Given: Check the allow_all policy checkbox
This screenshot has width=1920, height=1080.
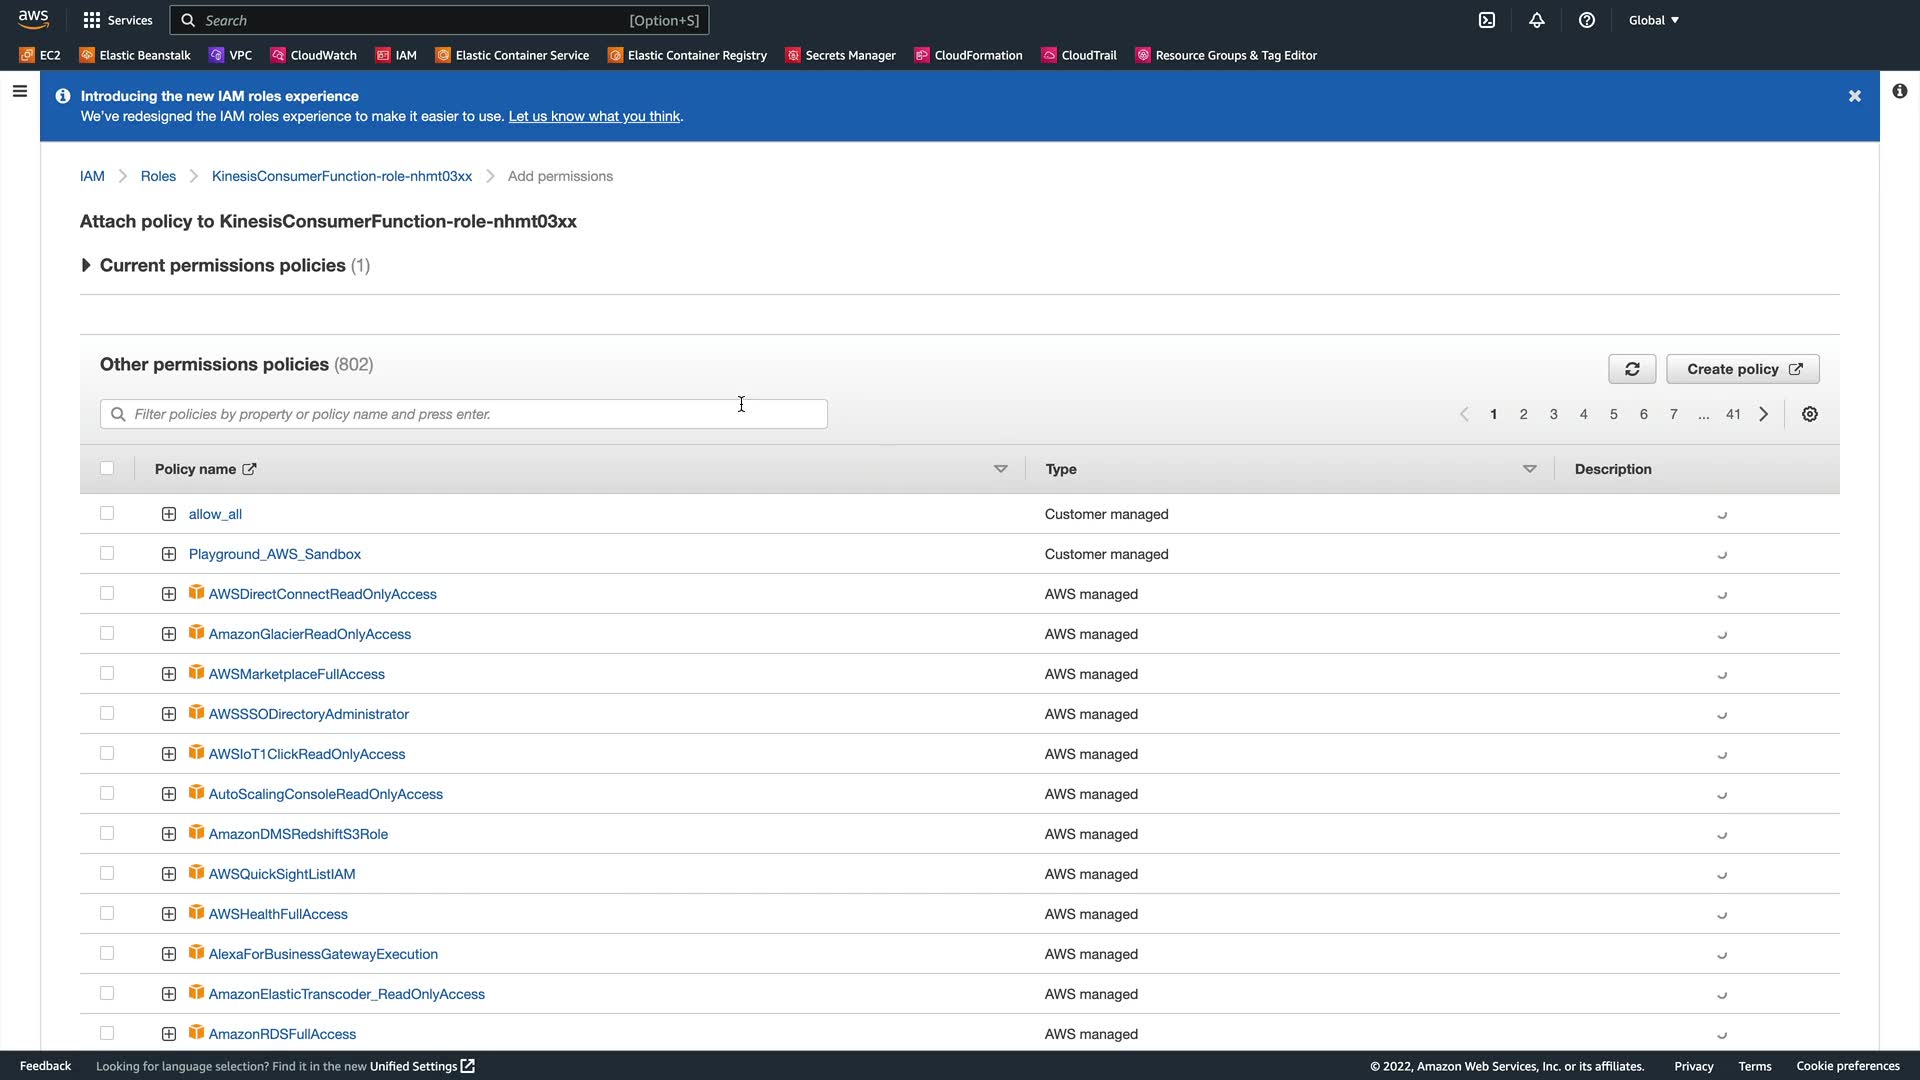Looking at the screenshot, I should (107, 513).
